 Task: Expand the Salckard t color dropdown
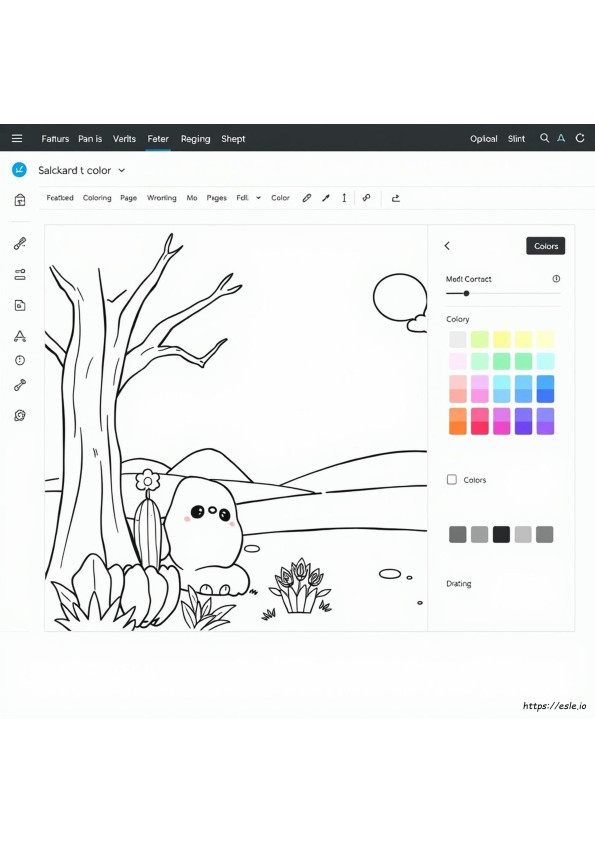(122, 170)
